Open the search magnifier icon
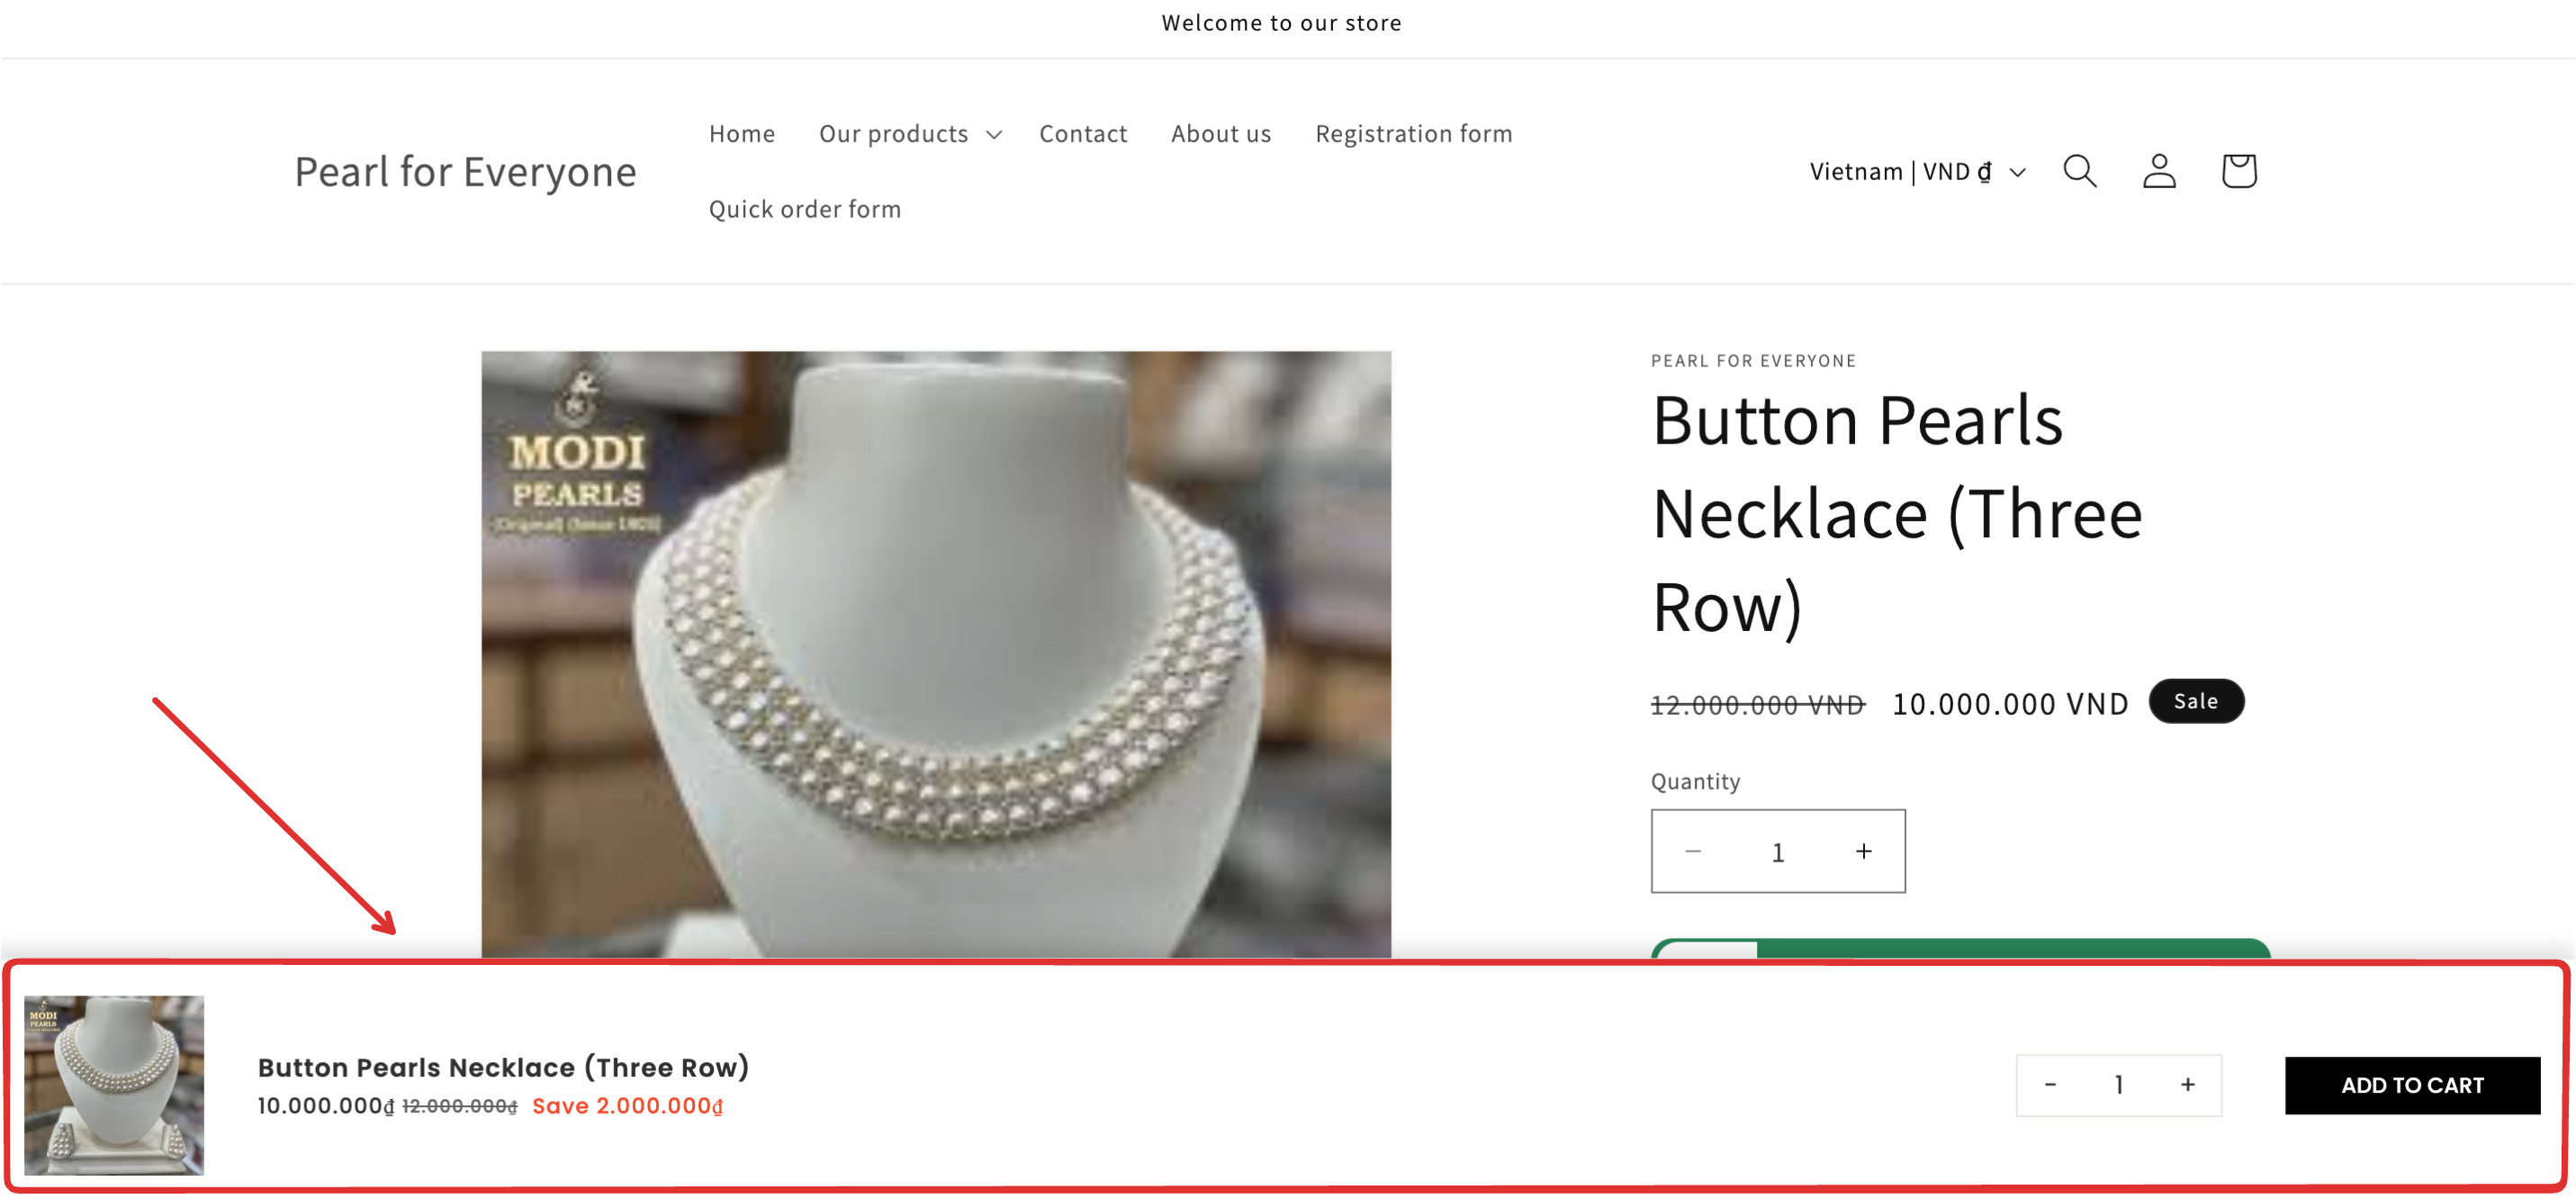The height and width of the screenshot is (1199, 2576). (2079, 171)
